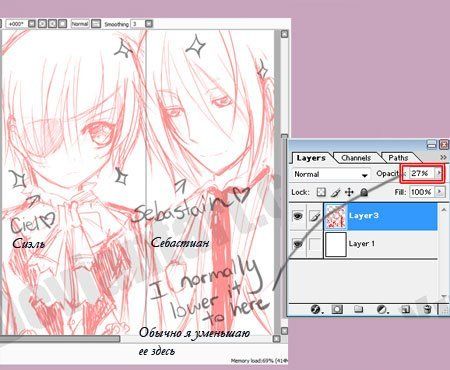This screenshot has height=370, width=450.
Task: Toggle Lock all padlock icon
Action: [x=364, y=192]
